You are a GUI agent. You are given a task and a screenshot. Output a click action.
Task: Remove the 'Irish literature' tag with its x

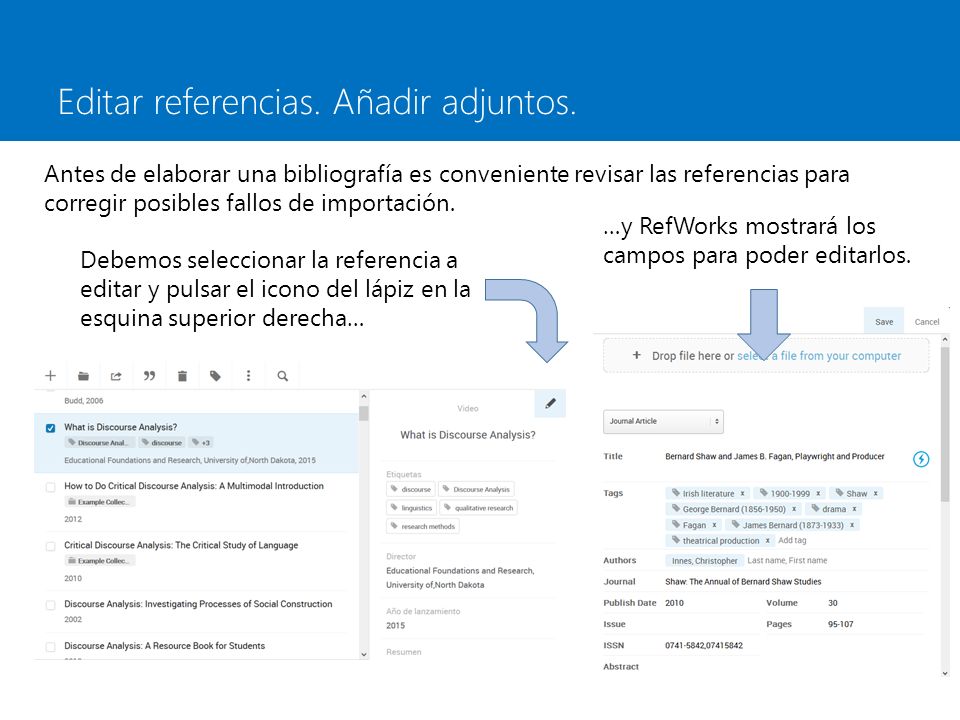pos(743,493)
